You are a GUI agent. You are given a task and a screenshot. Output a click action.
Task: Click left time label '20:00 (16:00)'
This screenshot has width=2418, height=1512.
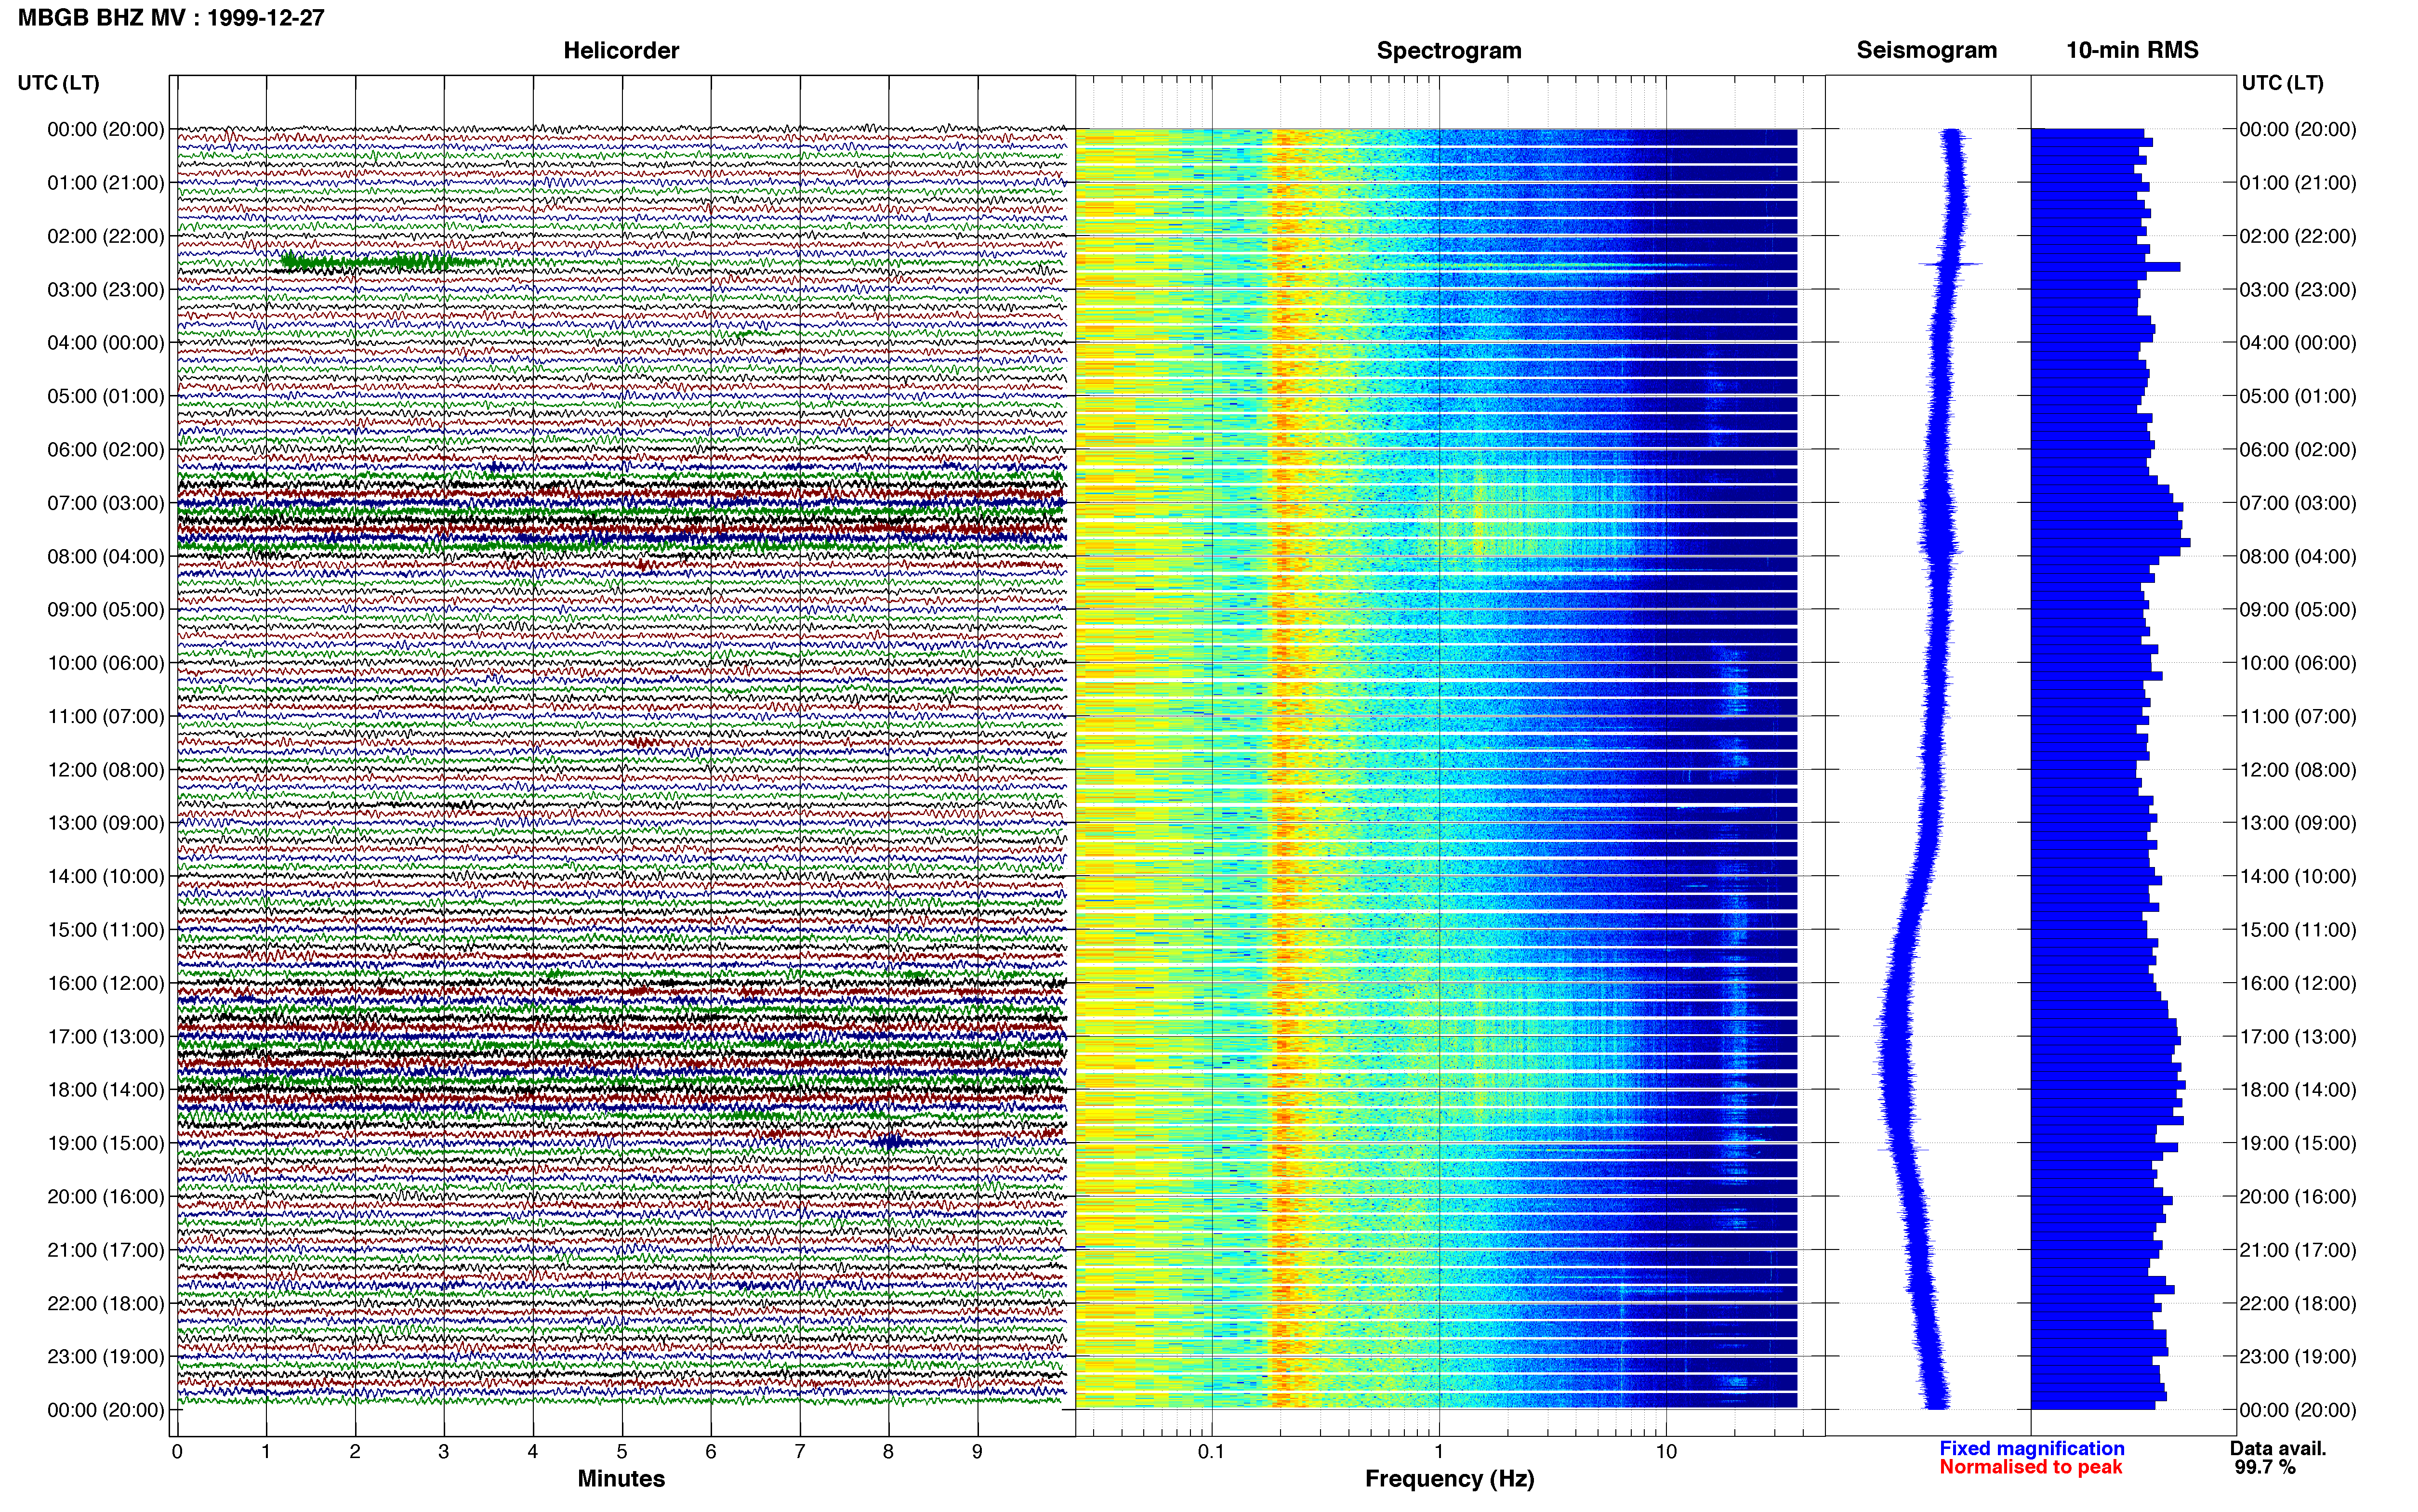click(x=106, y=1197)
